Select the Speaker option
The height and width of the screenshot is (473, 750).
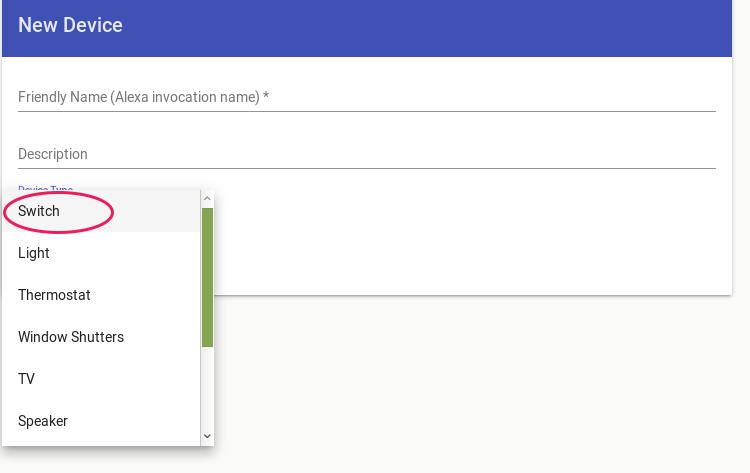coord(43,421)
